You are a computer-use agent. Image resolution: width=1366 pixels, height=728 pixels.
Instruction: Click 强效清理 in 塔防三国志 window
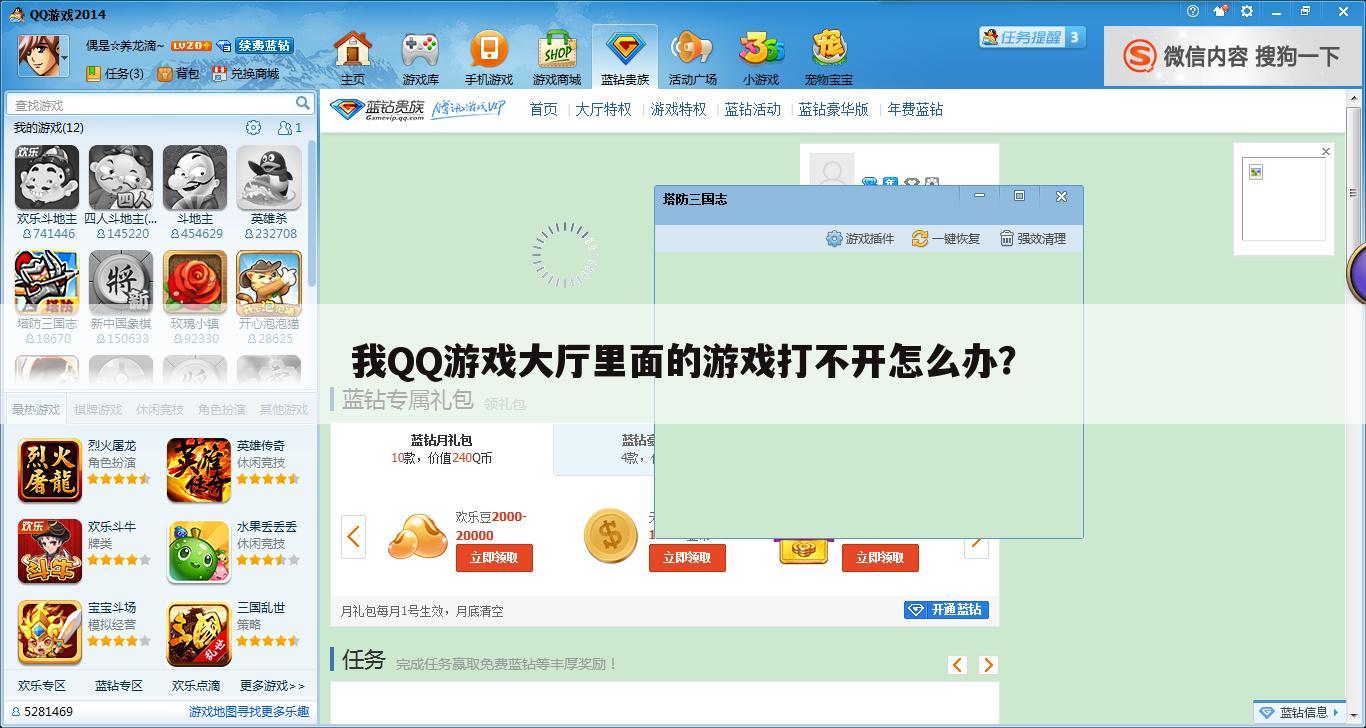1033,238
